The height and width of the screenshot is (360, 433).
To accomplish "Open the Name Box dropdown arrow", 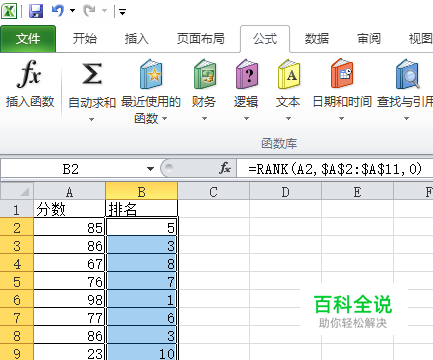I will click(x=150, y=169).
